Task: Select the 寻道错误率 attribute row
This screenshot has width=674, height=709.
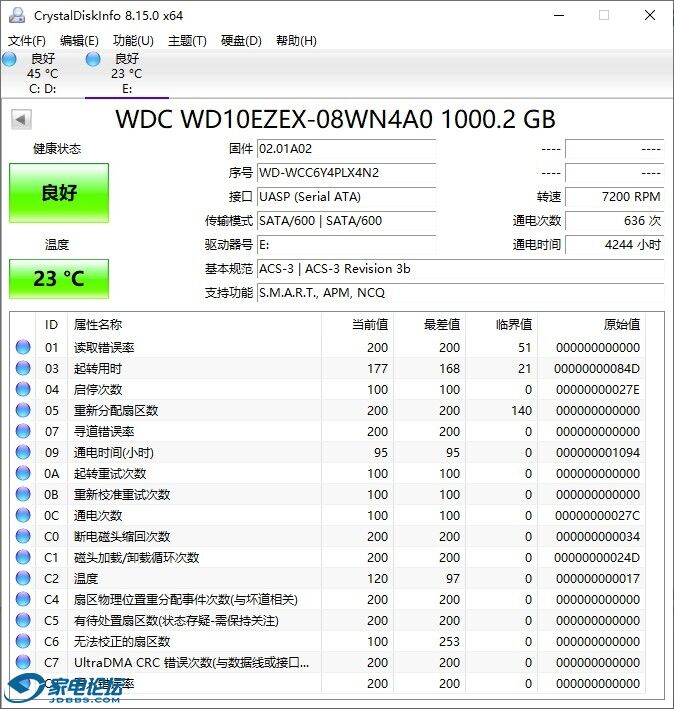Action: (328, 431)
